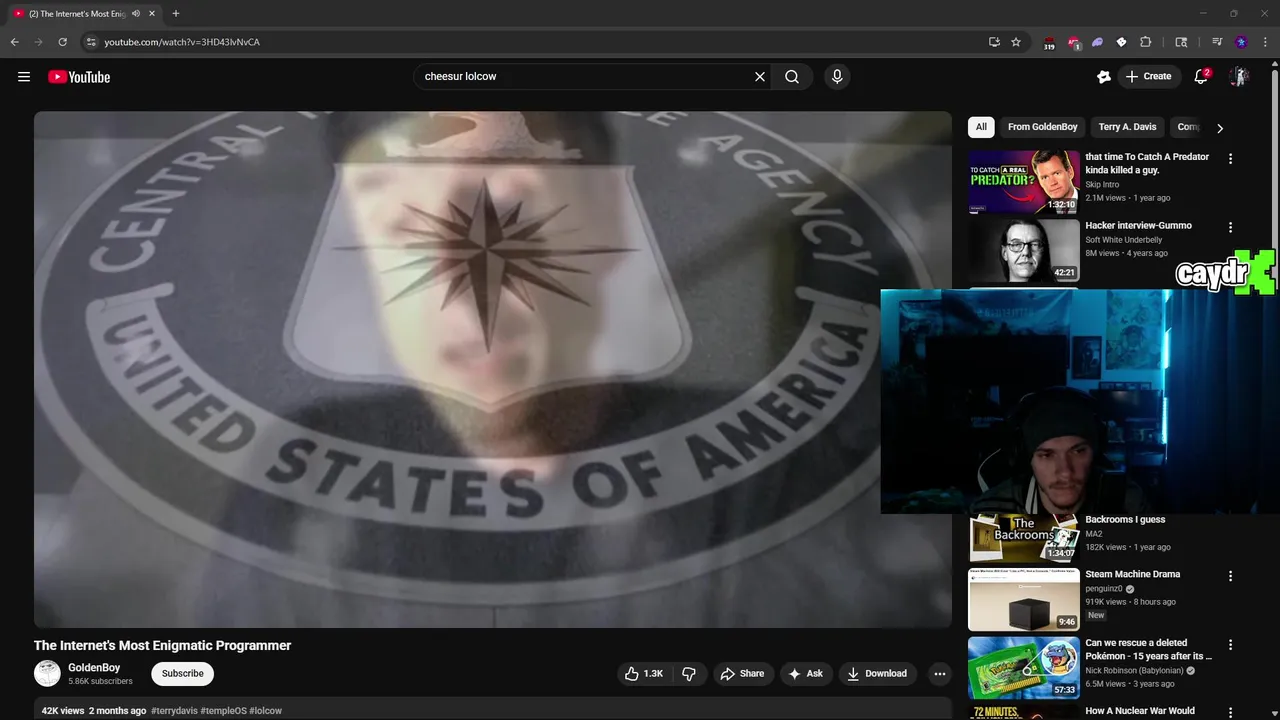1280x720 pixels.
Task: Open the YouTube guide hamburger menu
Action: [24, 77]
